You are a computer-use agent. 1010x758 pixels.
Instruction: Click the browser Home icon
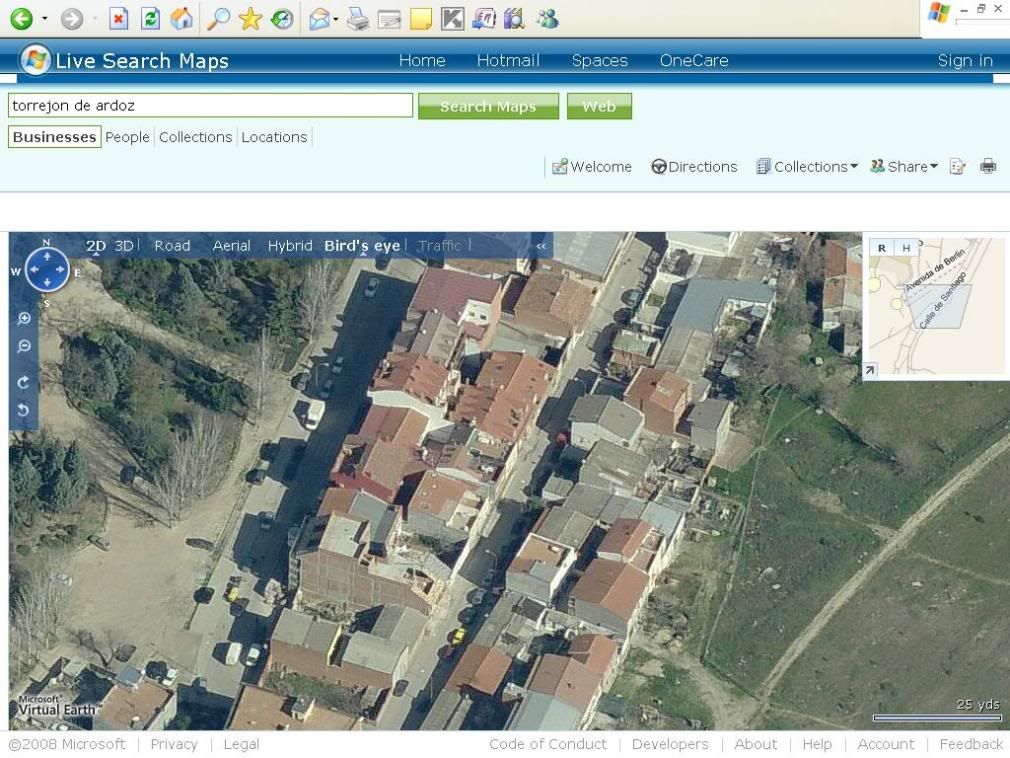click(182, 18)
